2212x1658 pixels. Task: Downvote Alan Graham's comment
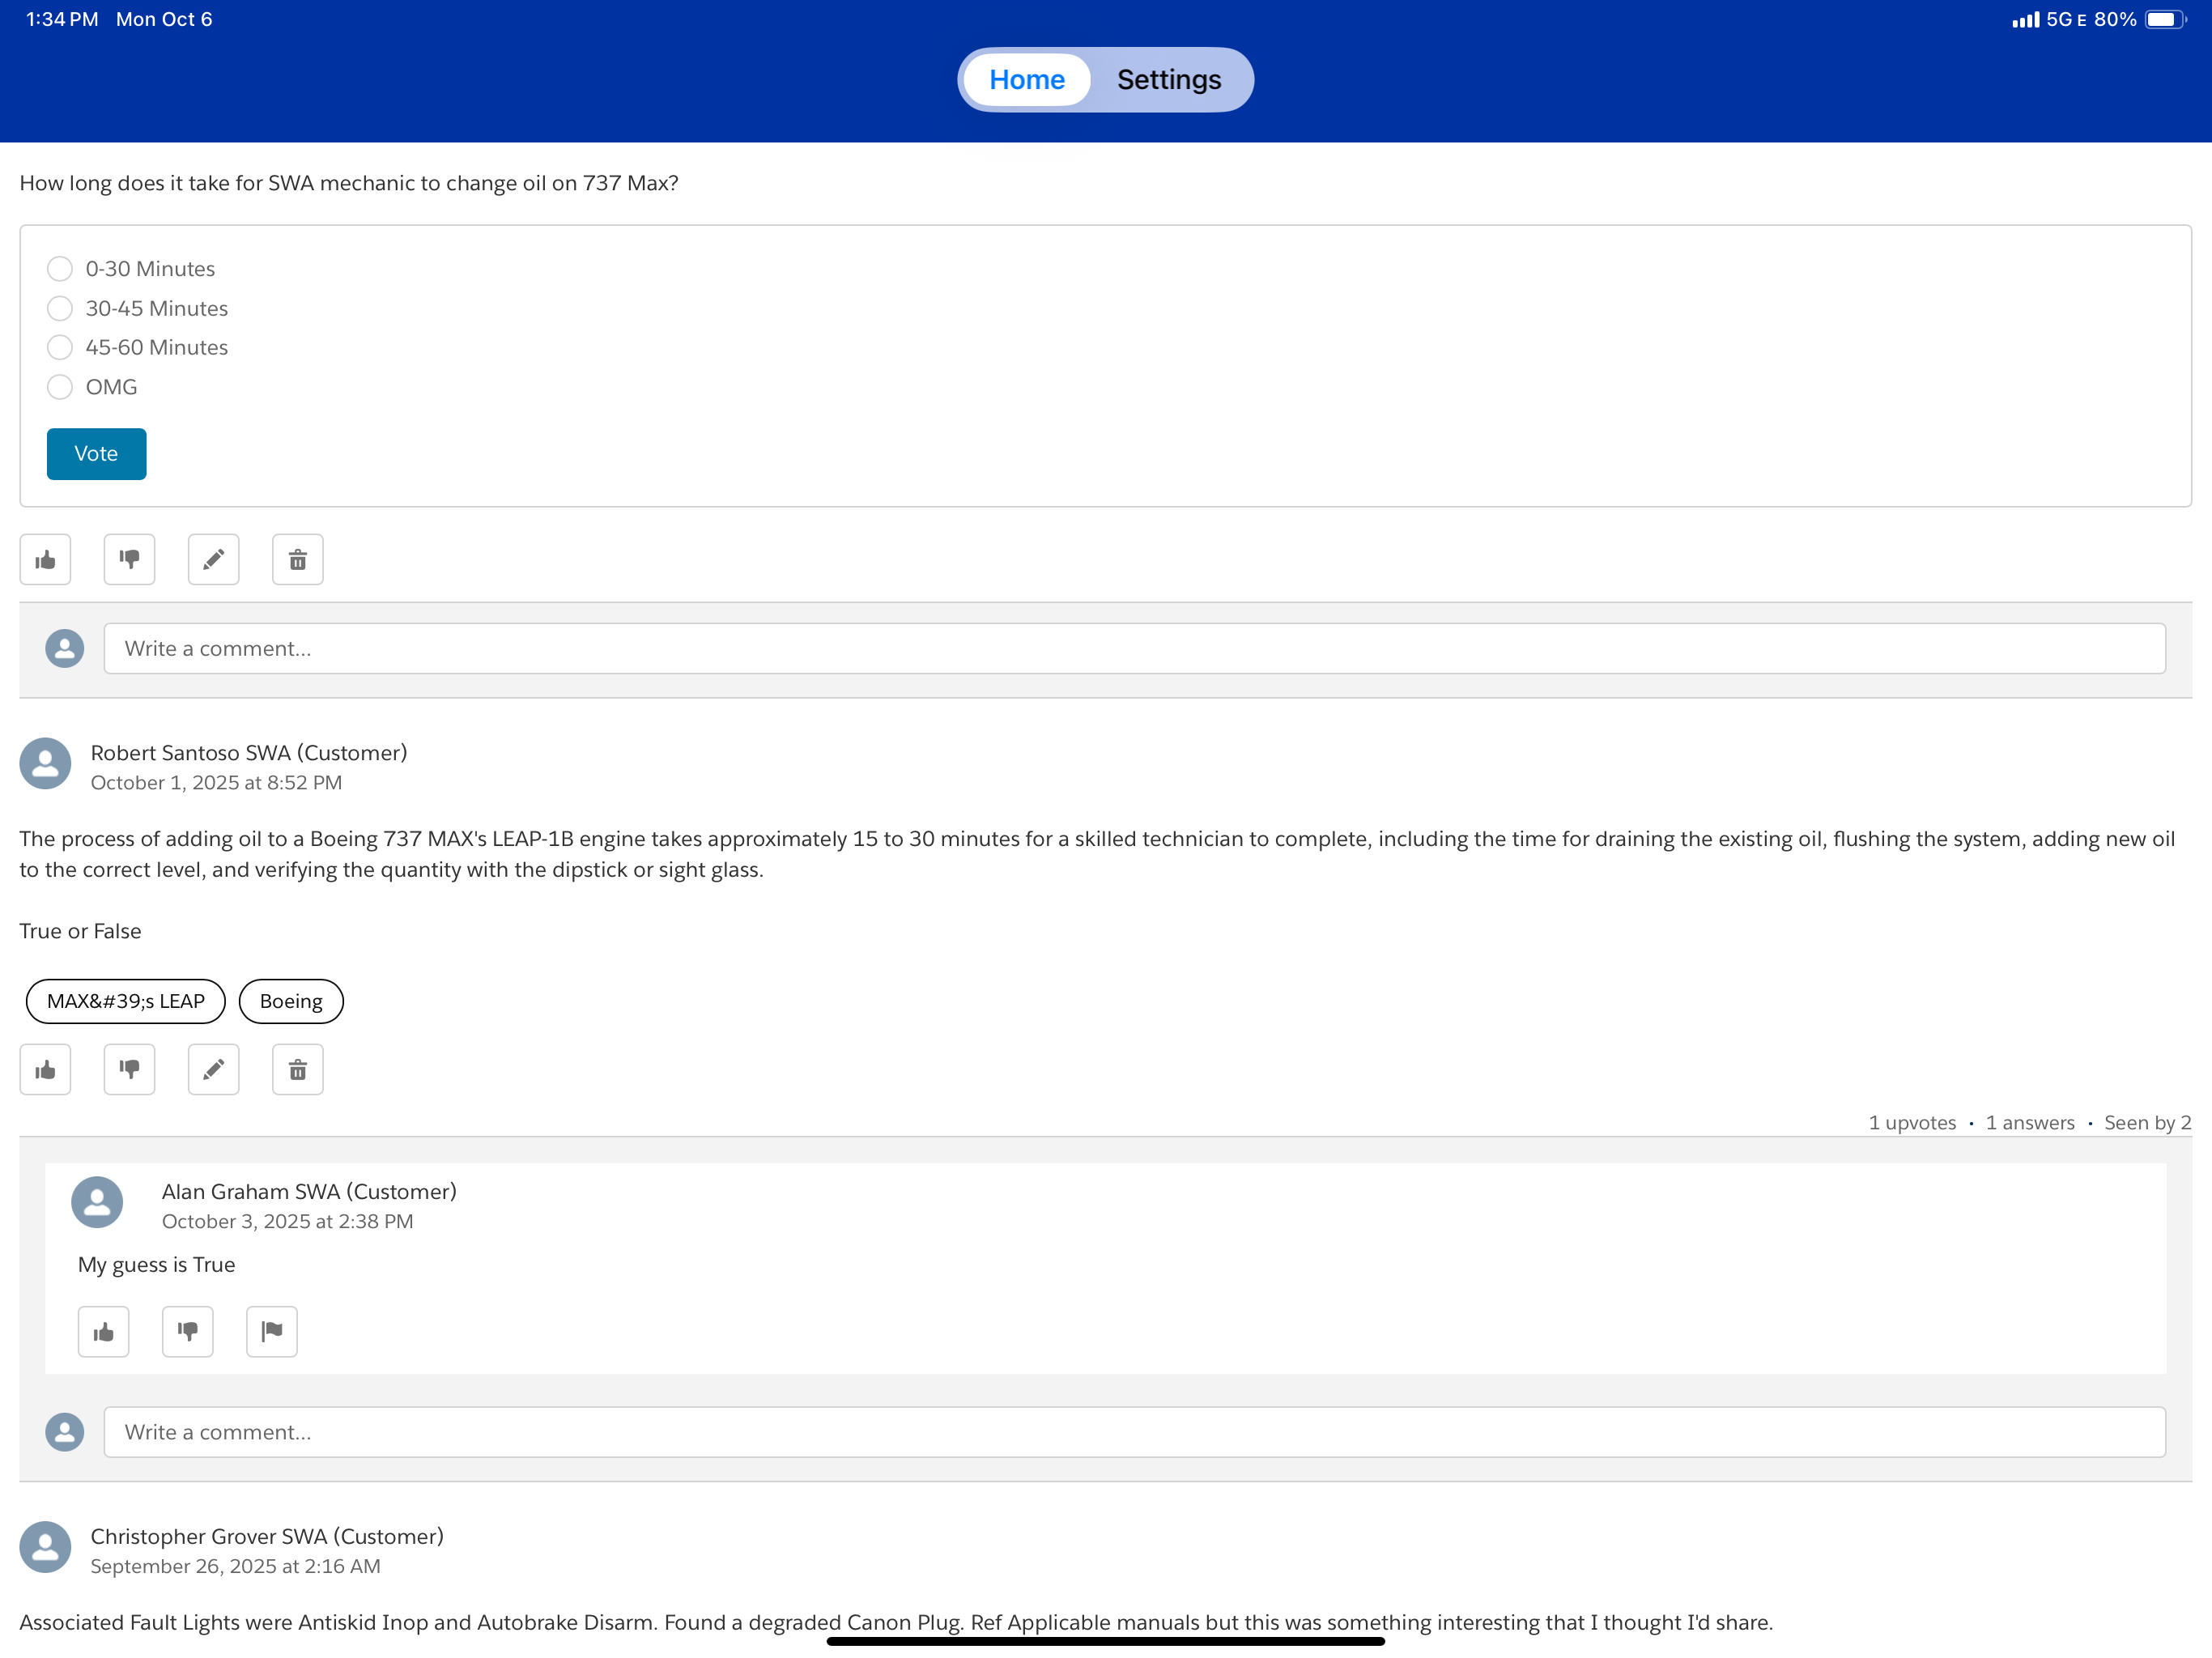click(188, 1332)
